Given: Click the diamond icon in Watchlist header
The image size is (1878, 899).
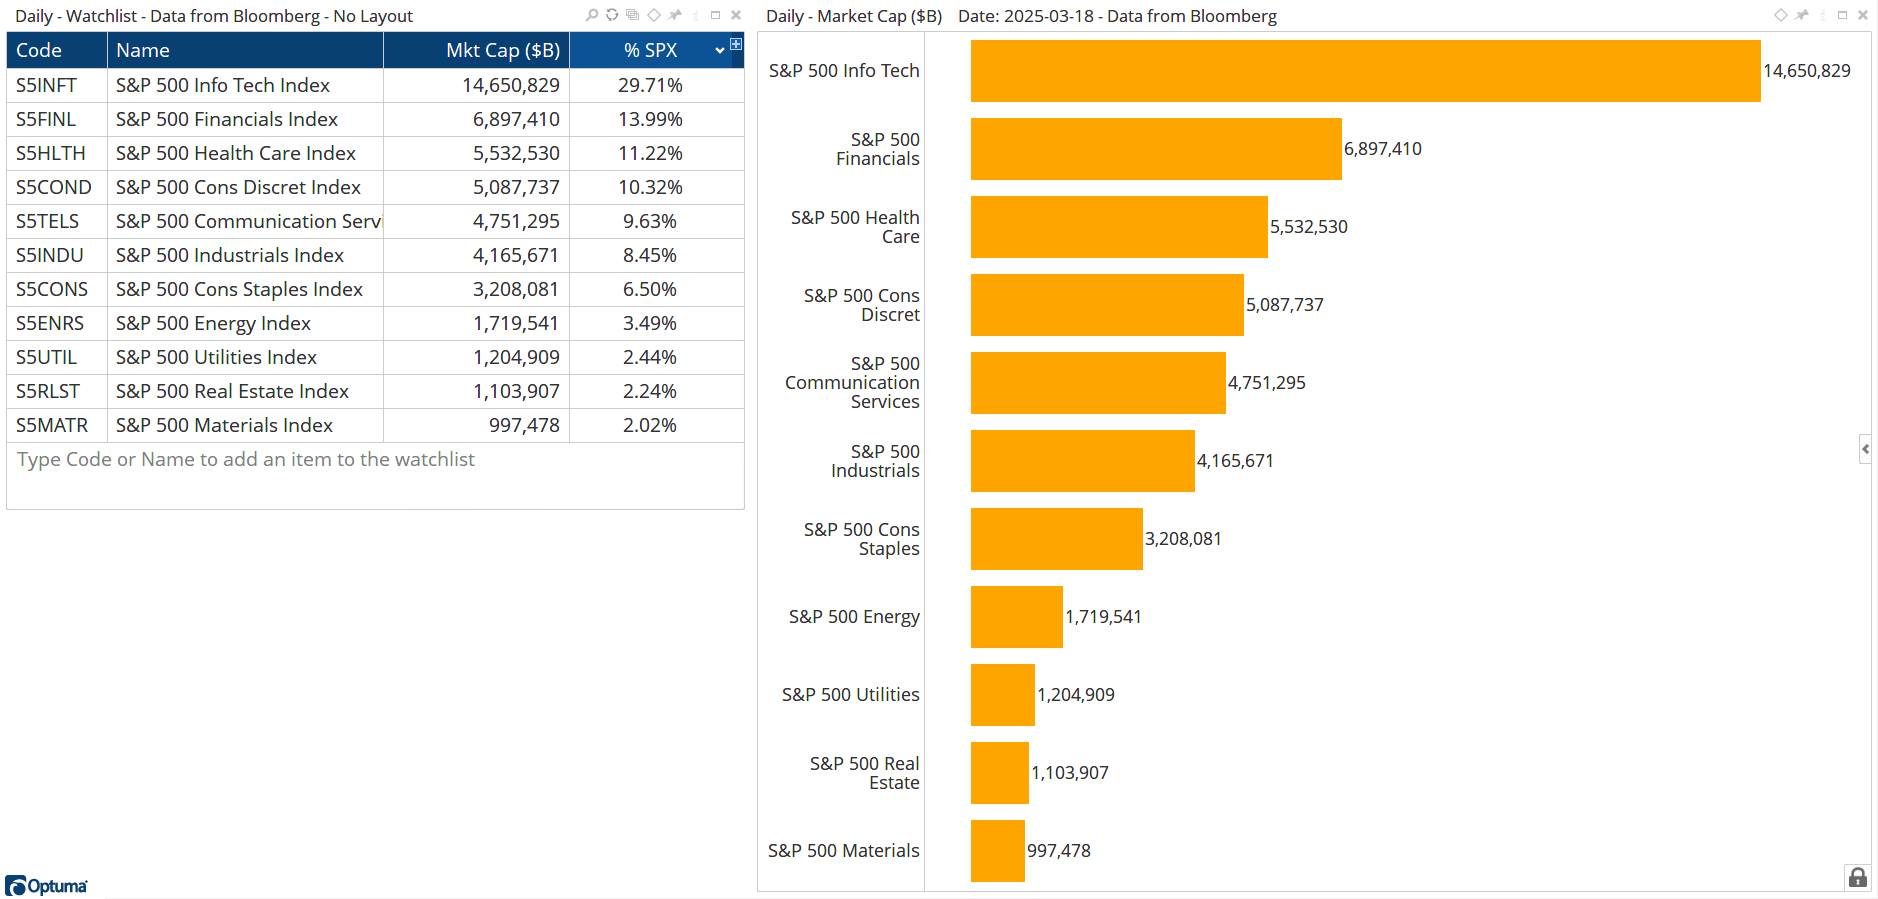Looking at the screenshot, I should (654, 15).
